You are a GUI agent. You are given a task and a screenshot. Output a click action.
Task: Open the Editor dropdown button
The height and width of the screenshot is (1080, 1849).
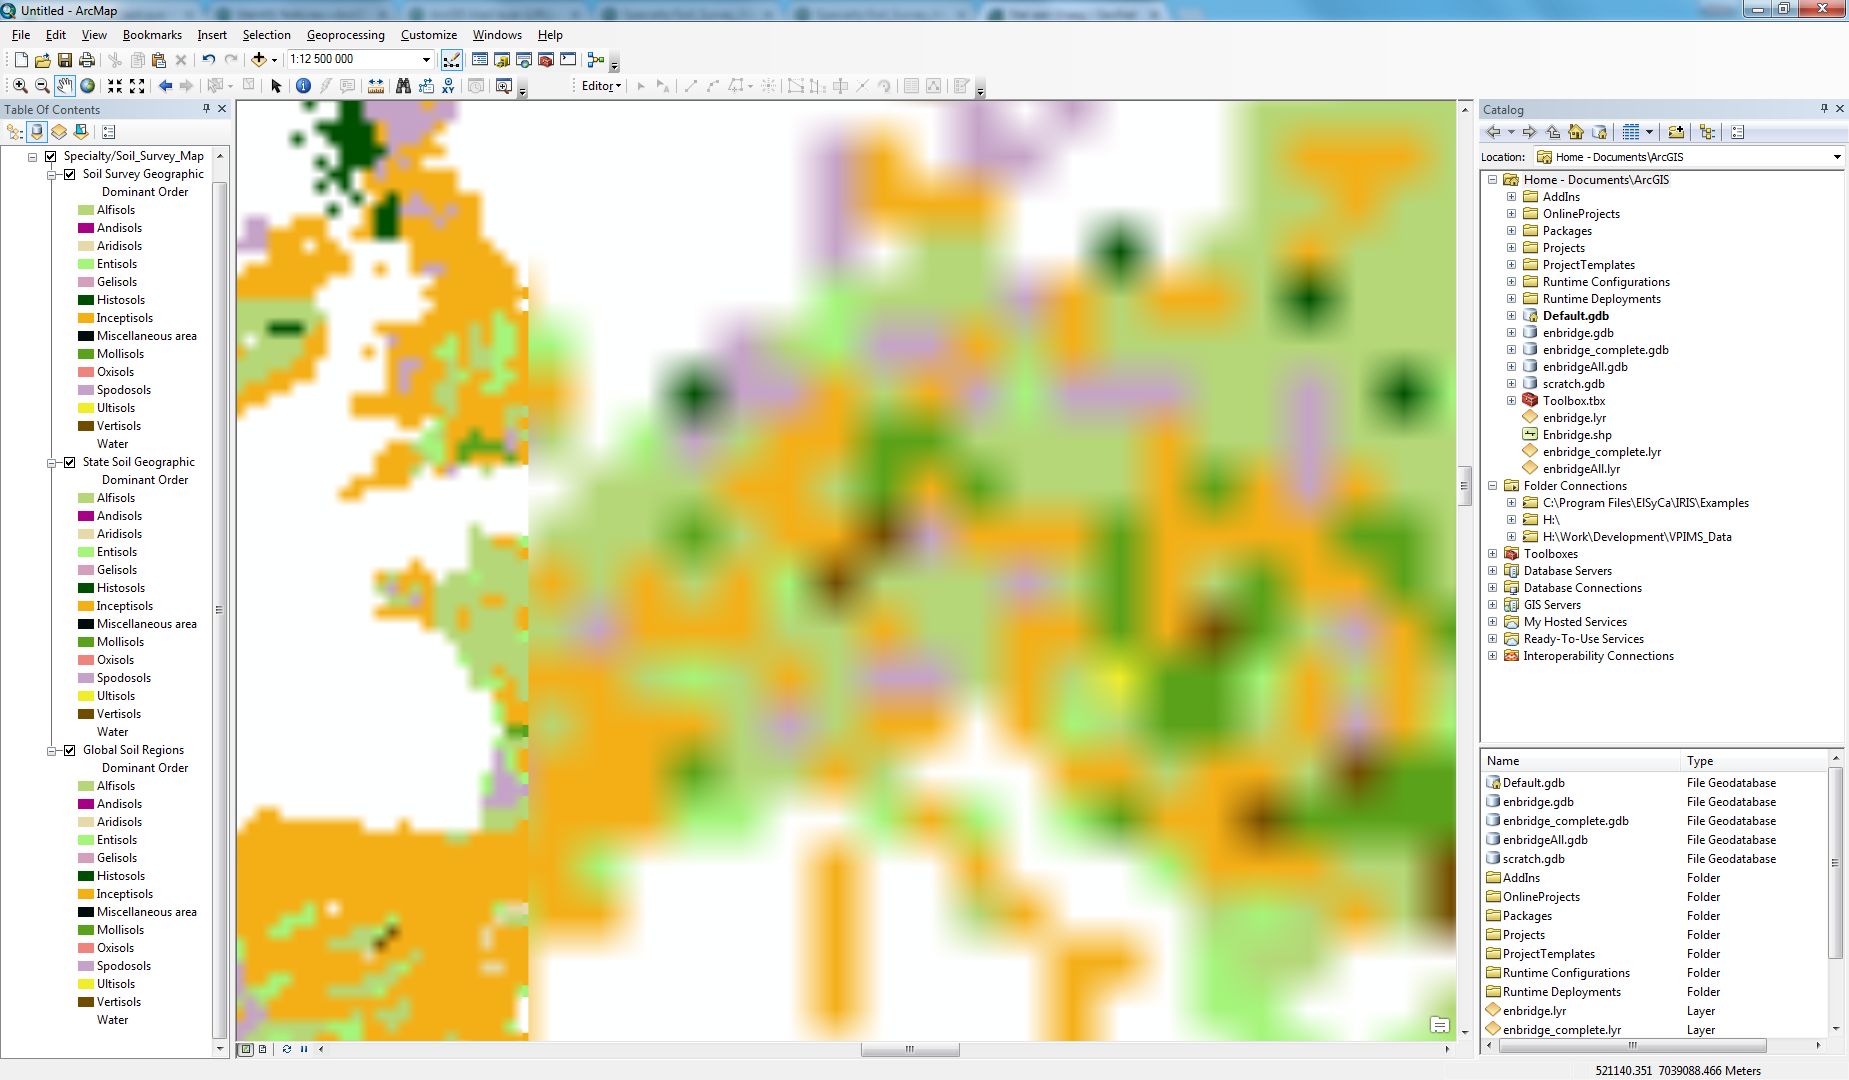click(x=601, y=86)
